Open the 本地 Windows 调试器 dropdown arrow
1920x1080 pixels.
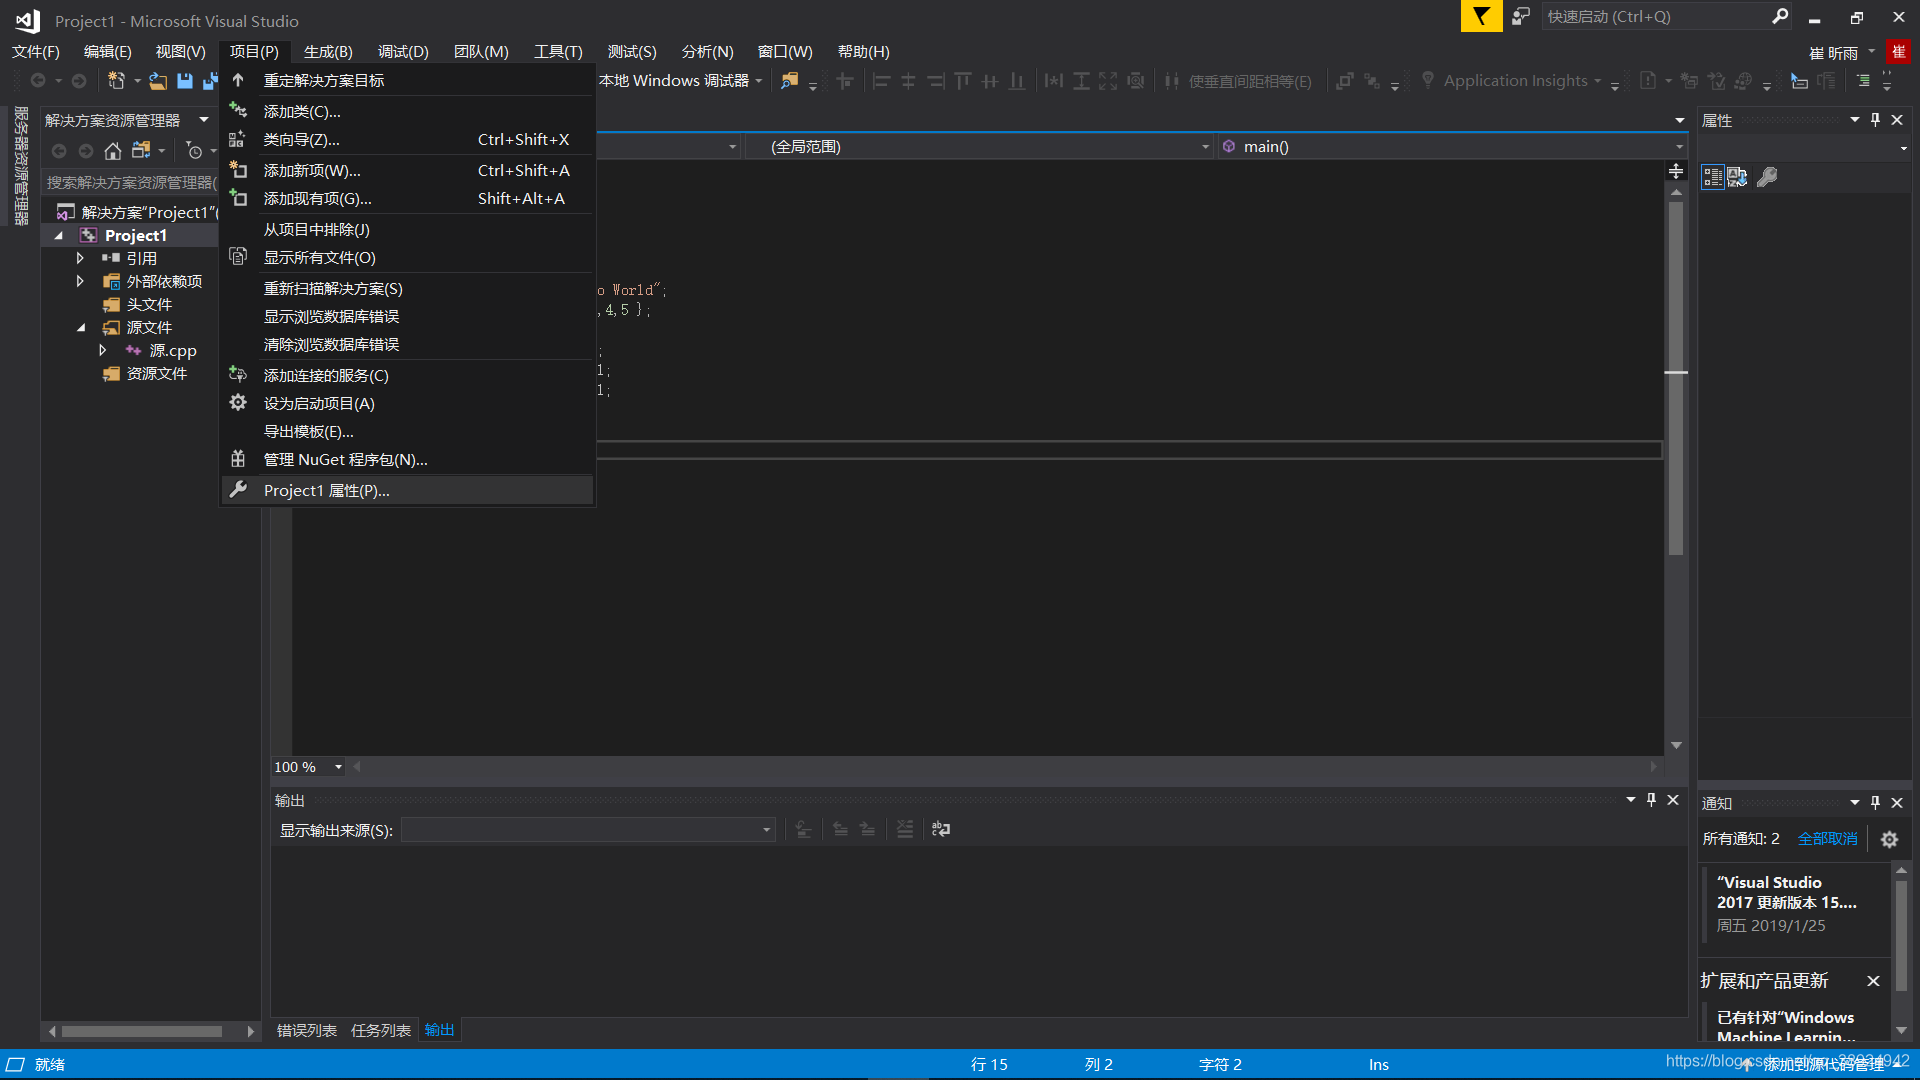759,81
